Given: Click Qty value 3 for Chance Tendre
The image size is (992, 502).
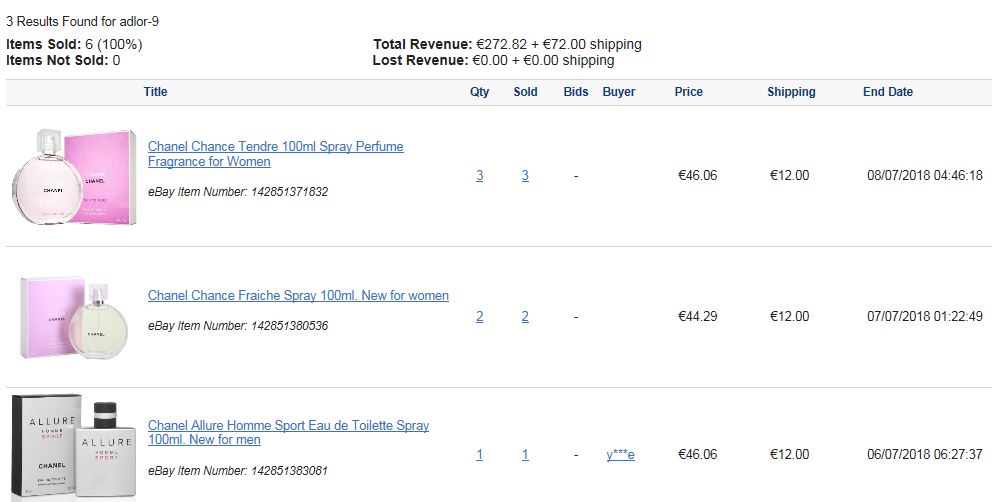Looking at the screenshot, I should coord(480,175).
